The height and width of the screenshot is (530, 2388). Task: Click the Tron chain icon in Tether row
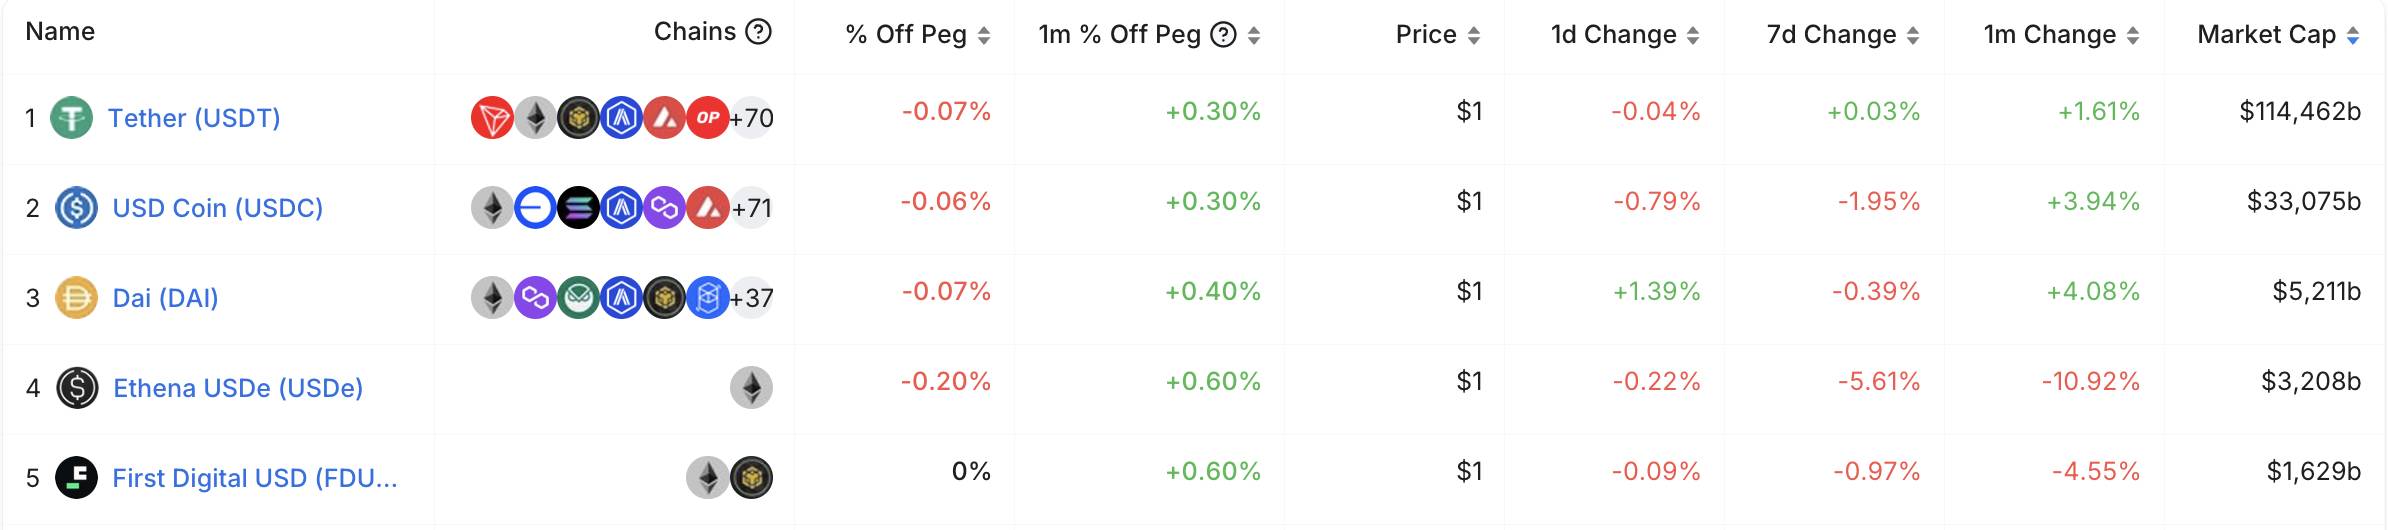click(492, 118)
